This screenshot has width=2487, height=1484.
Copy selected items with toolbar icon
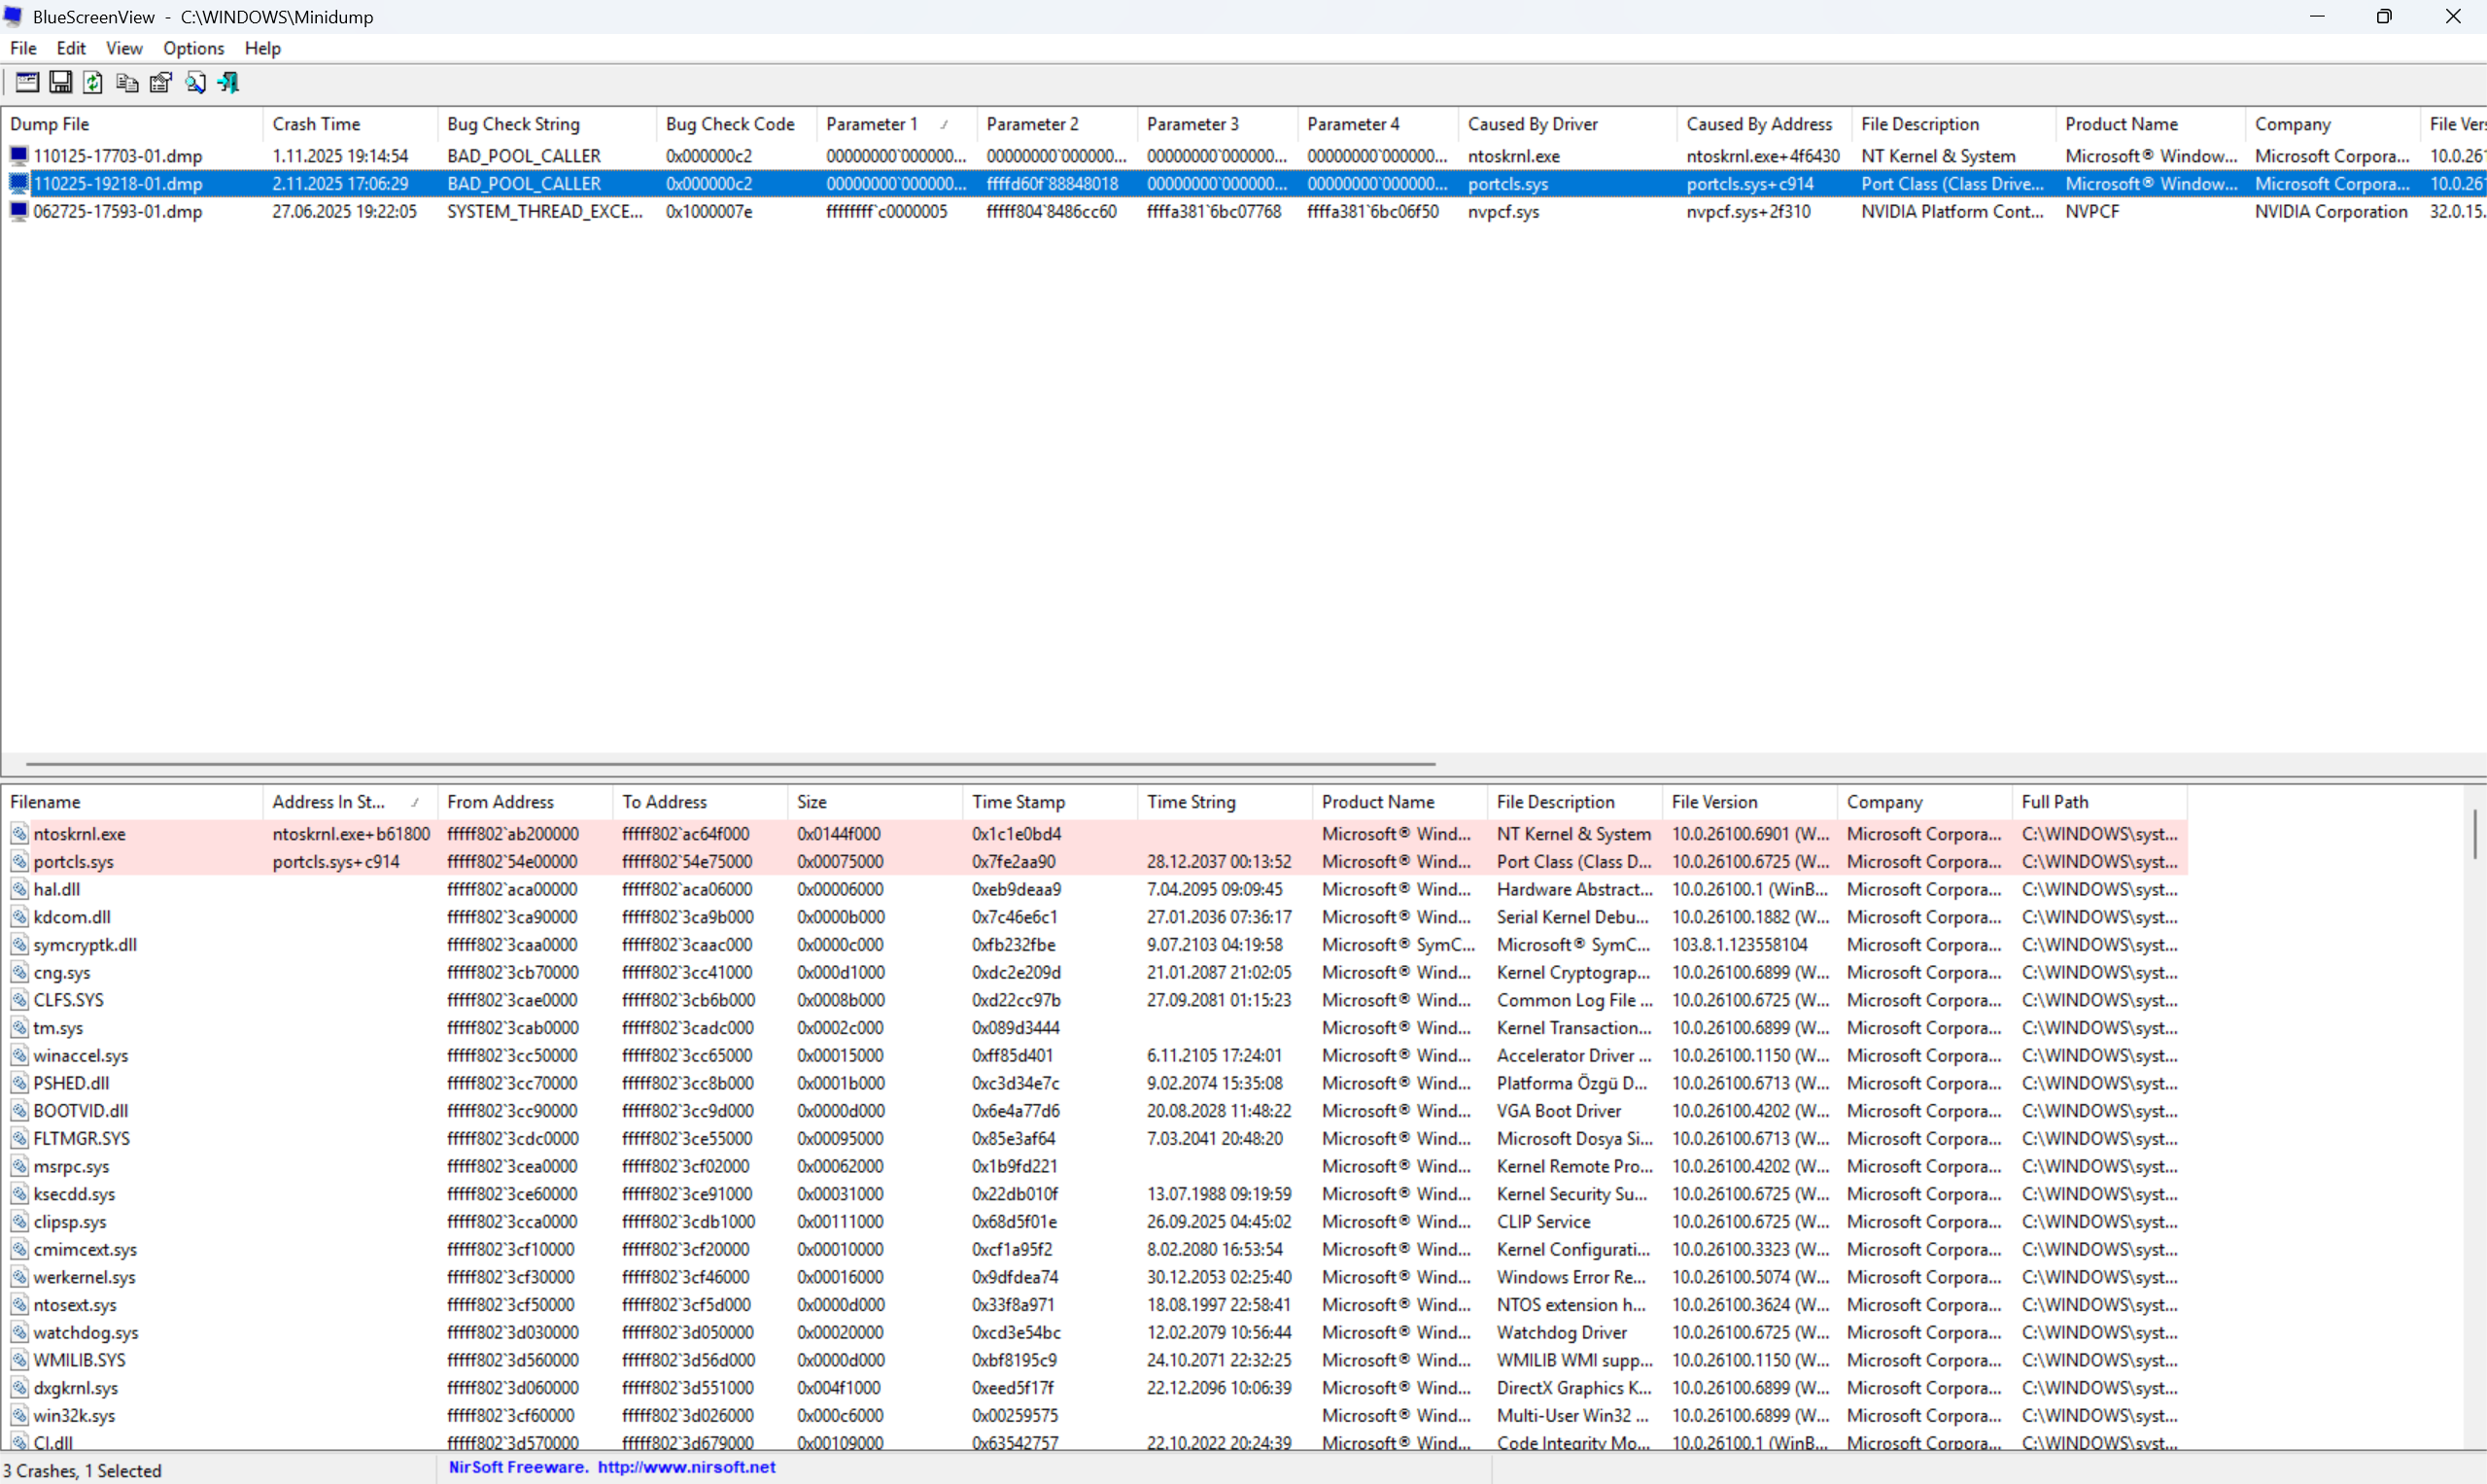click(127, 82)
